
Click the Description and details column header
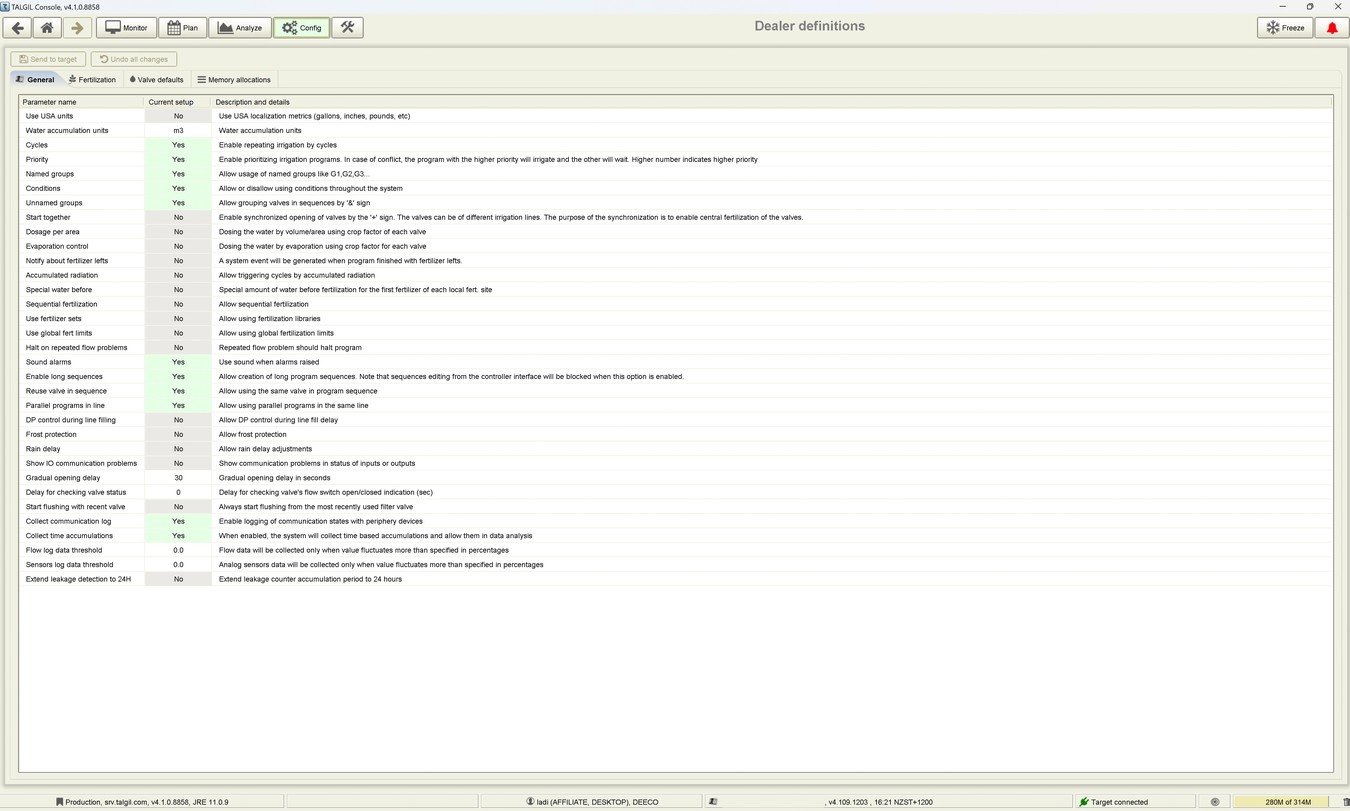tap(772, 102)
